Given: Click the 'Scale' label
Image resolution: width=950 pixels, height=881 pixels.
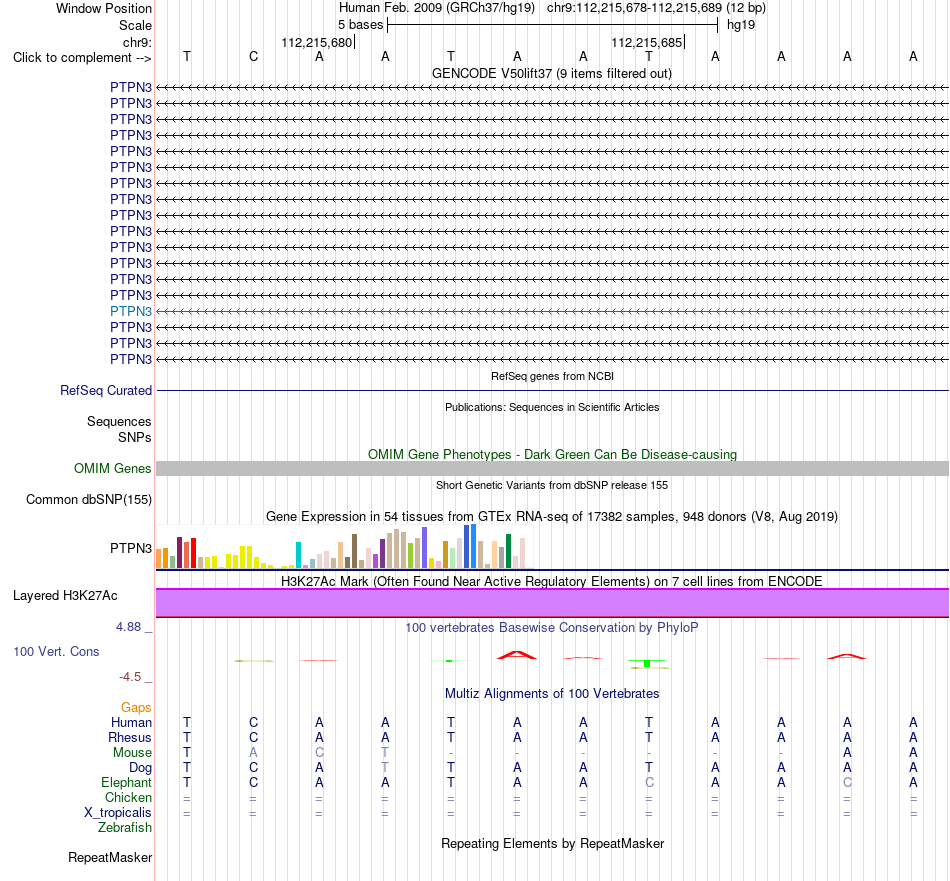Looking at the screenshot, I should click(135, 25).
